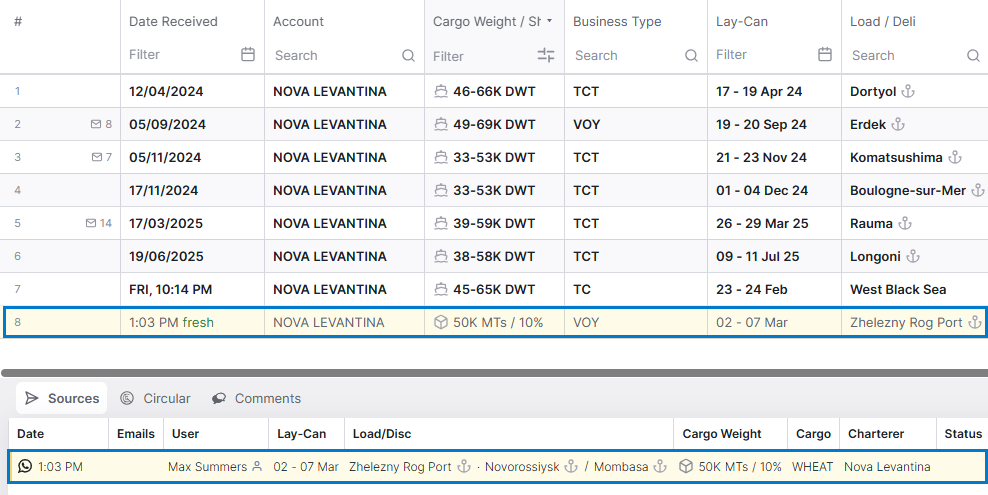Viewport: 988px width, 495px height.
Task: Open Cargo Weight filter sliders icon
Action: (546, 56)
